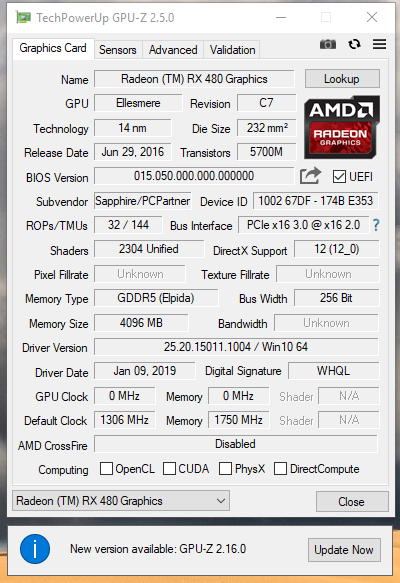400x583 pixels.
Task: Click the Update Now button
Action: pyautogui.click(x=344, y=550)
